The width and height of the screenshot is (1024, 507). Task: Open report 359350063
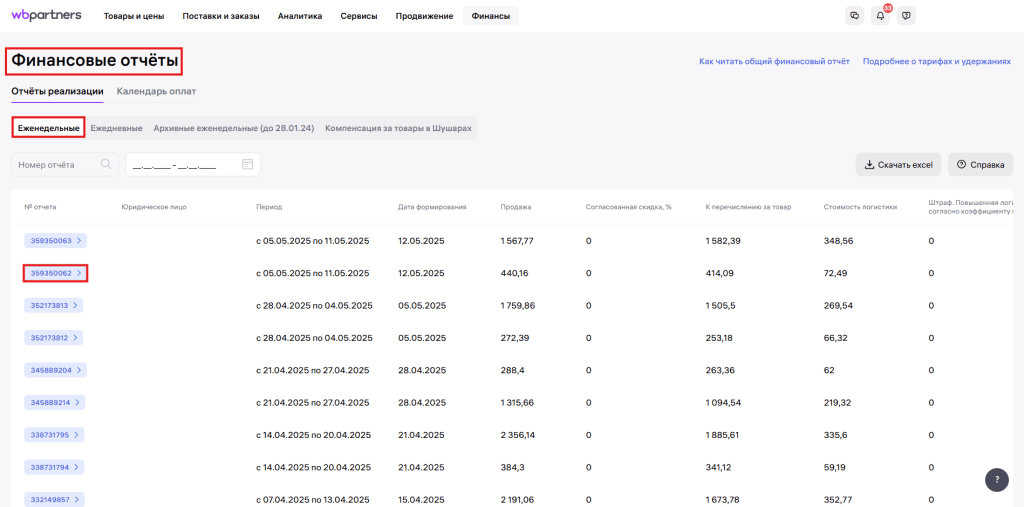point(56,241)
